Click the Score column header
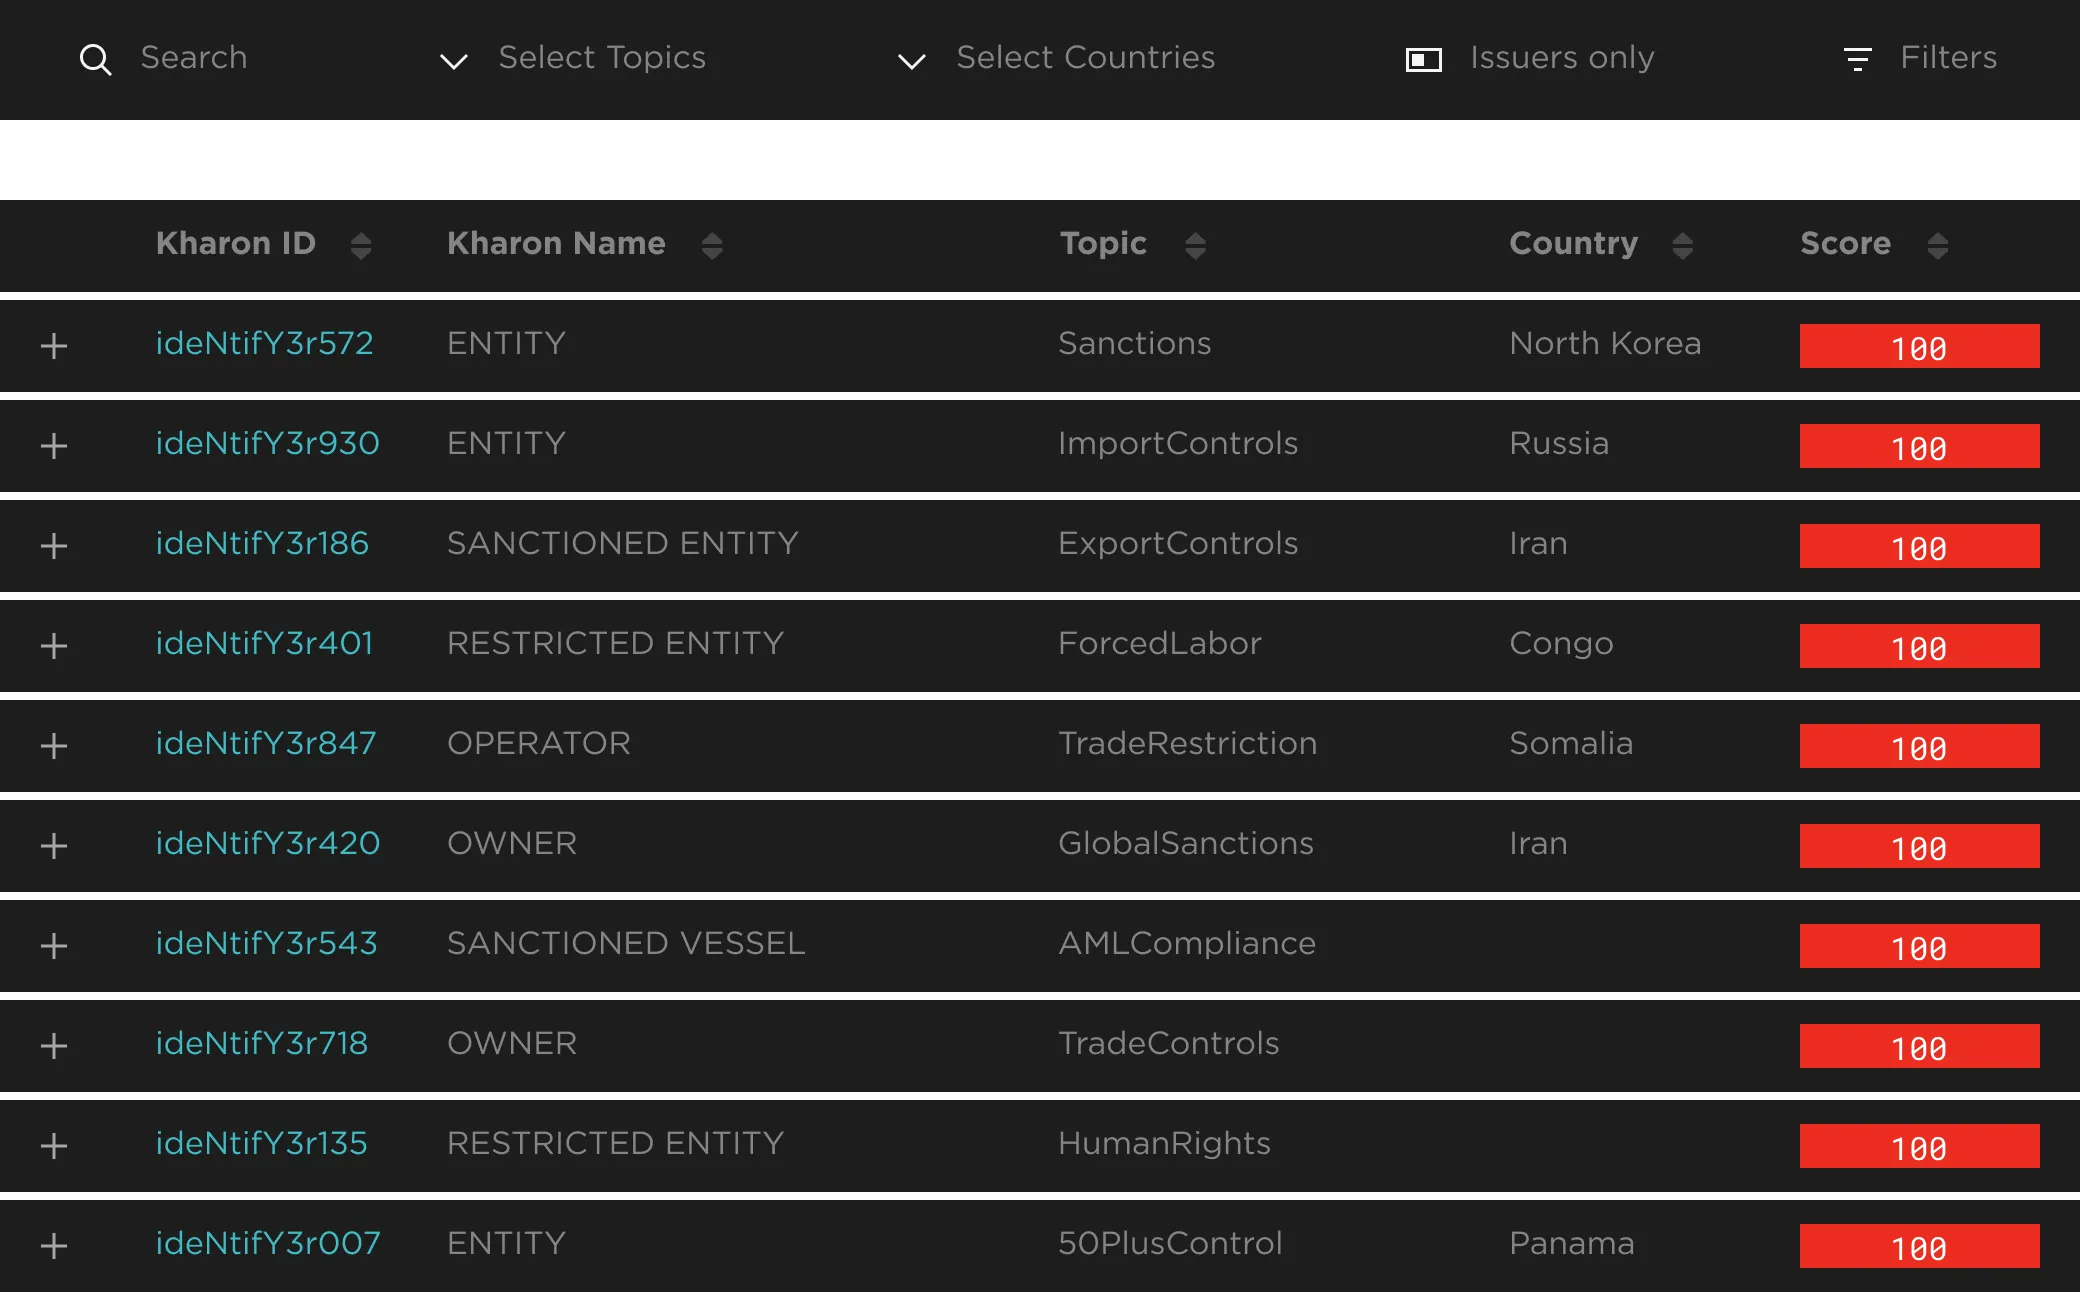This screenshot has width=2080, height=1292. [x=1845, y=243]
